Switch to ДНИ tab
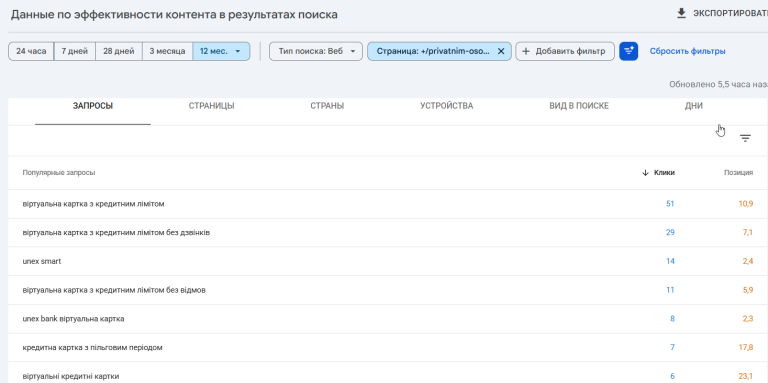 [694, 106]
